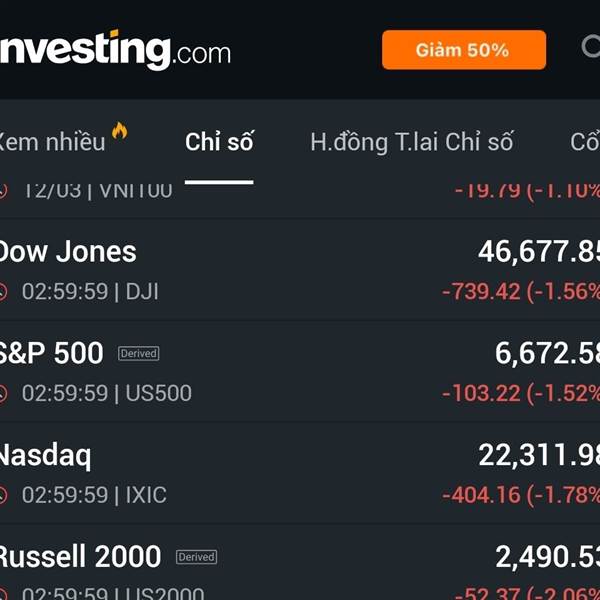
Task: Click the Dow Jones price 46,677.85
Action: pos(538,251)
